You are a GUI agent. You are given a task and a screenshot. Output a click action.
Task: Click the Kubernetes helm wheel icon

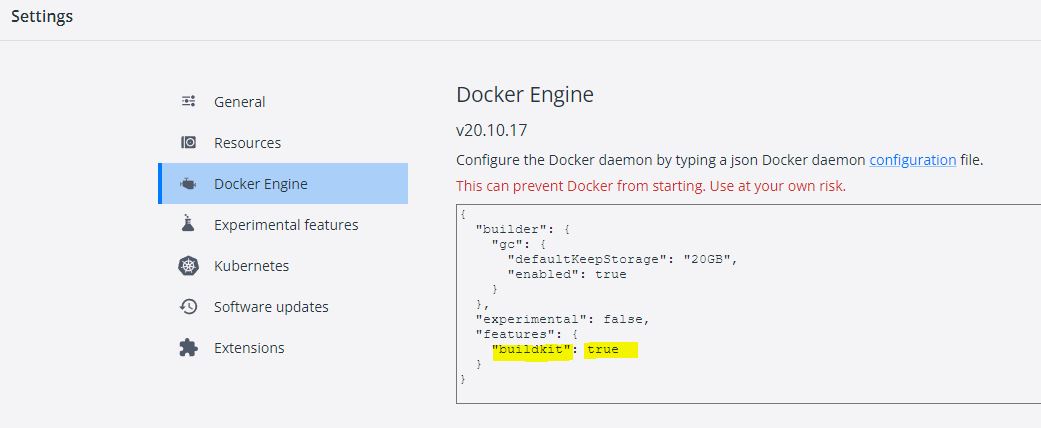click(x=189, y=265)
